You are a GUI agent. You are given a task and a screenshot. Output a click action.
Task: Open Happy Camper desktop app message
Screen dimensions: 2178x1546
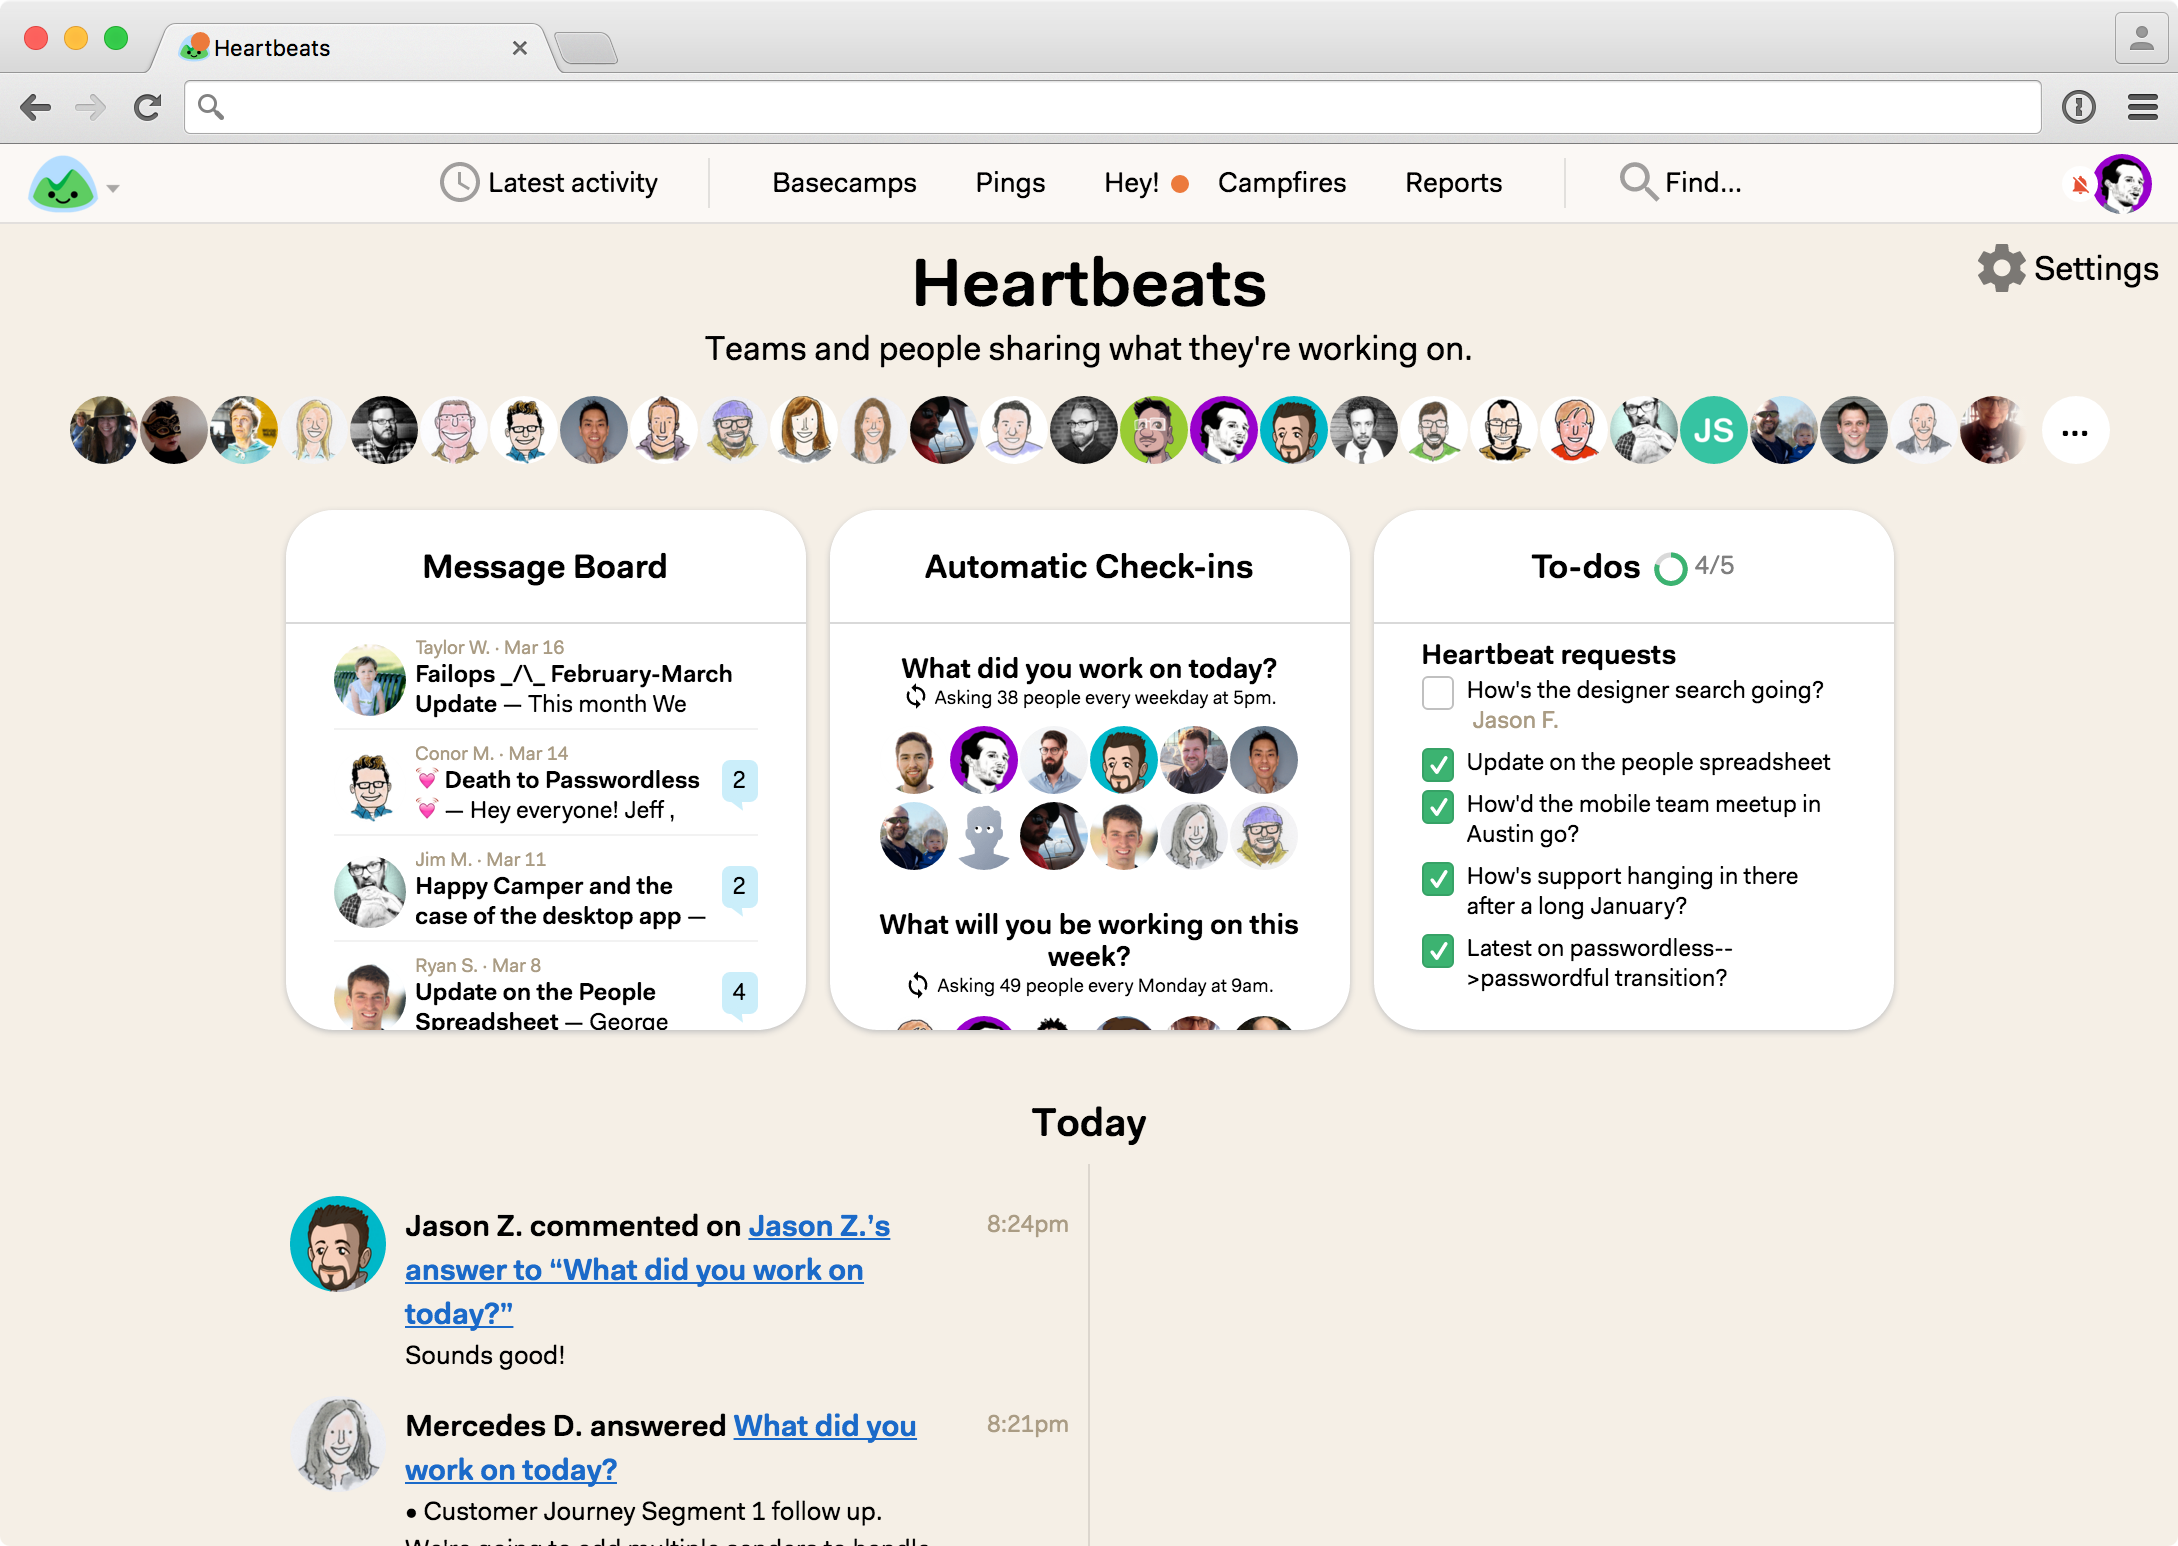(x=560, y=901)
